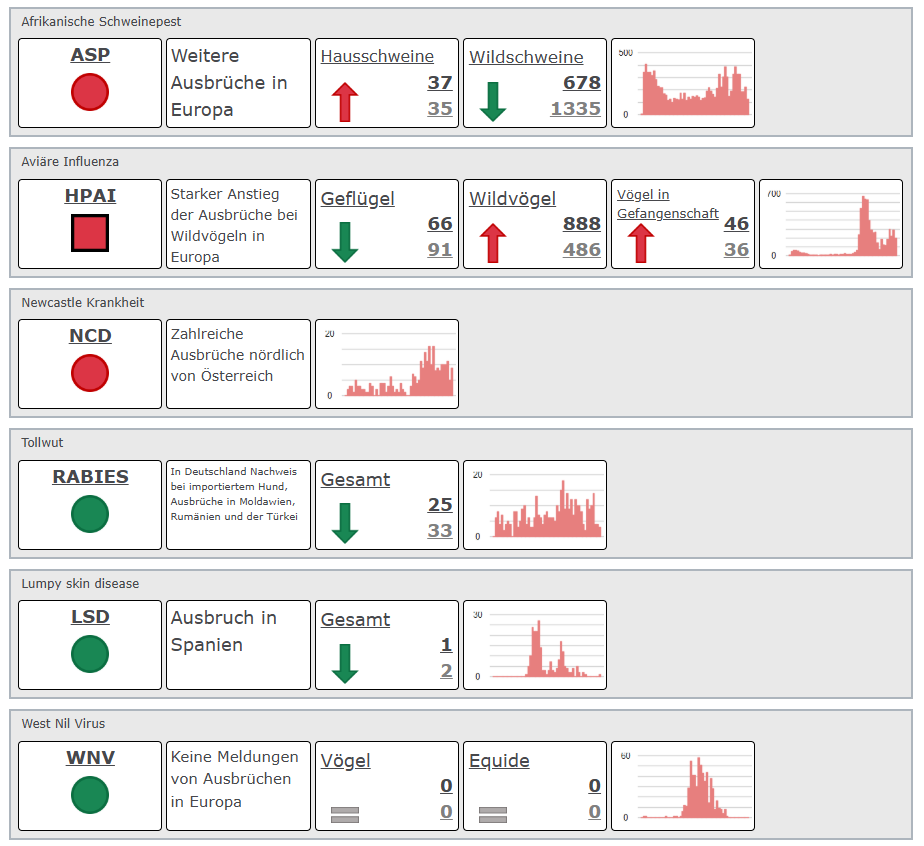Click the red circle status icon under NCD
Screen dimensions: 924x846
tap(90, 373)
